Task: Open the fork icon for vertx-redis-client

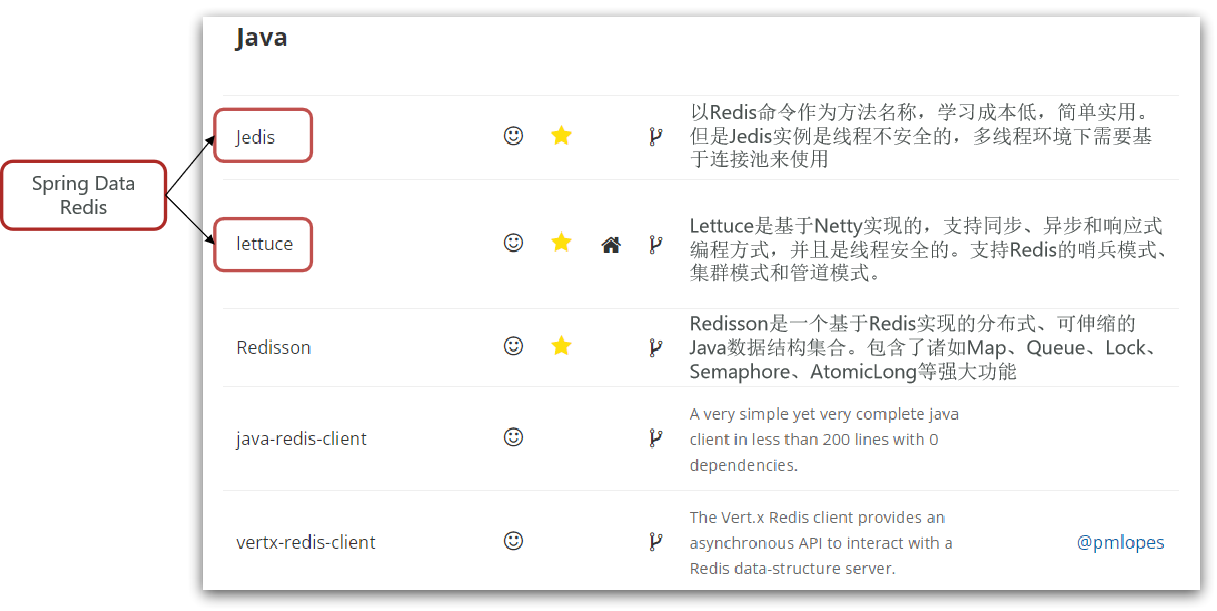Action: (x=655, y=543)
